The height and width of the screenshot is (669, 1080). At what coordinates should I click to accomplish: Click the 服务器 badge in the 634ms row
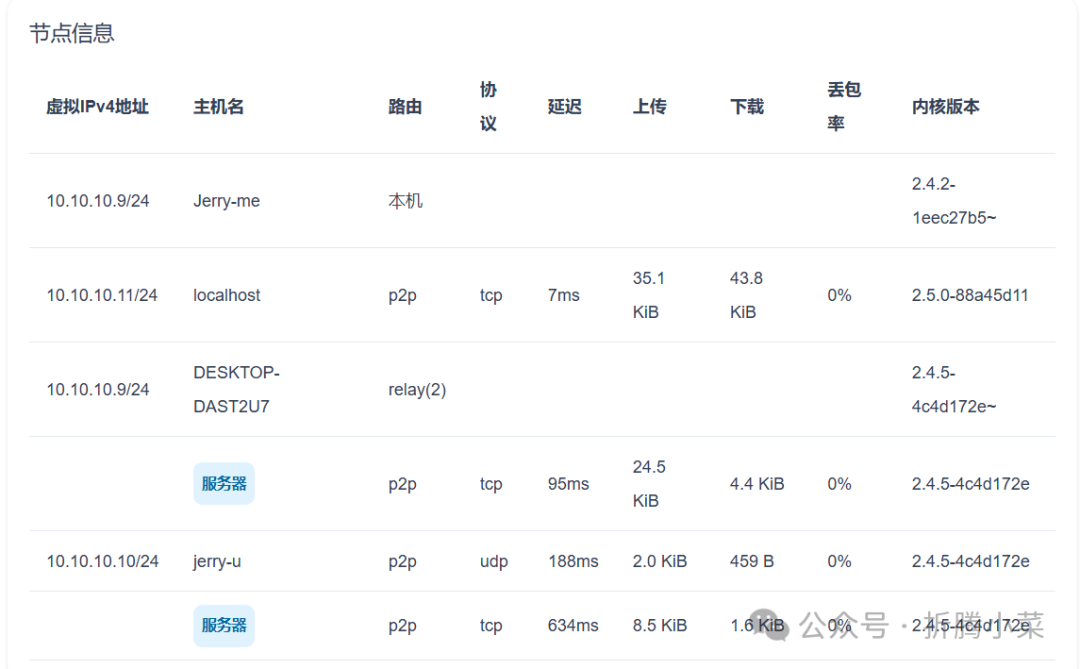[224, 626]
